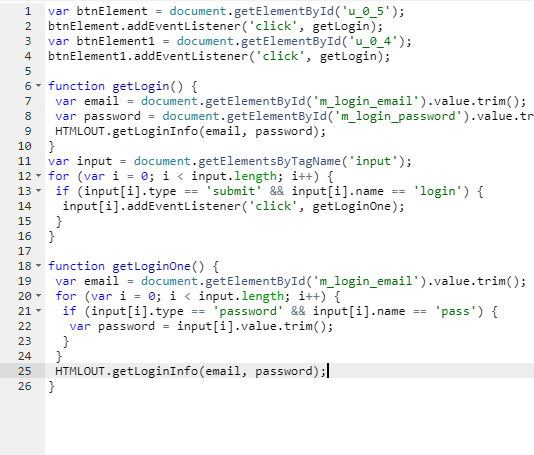Image resolution: width=534 pixels, height=455 pixels.
Task: Fold the getLoginOne function at line 18
Action: 38,265
